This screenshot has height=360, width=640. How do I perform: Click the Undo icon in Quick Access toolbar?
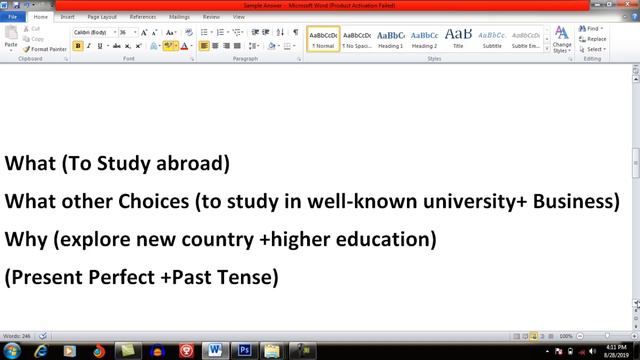click(x=27, y=5)
